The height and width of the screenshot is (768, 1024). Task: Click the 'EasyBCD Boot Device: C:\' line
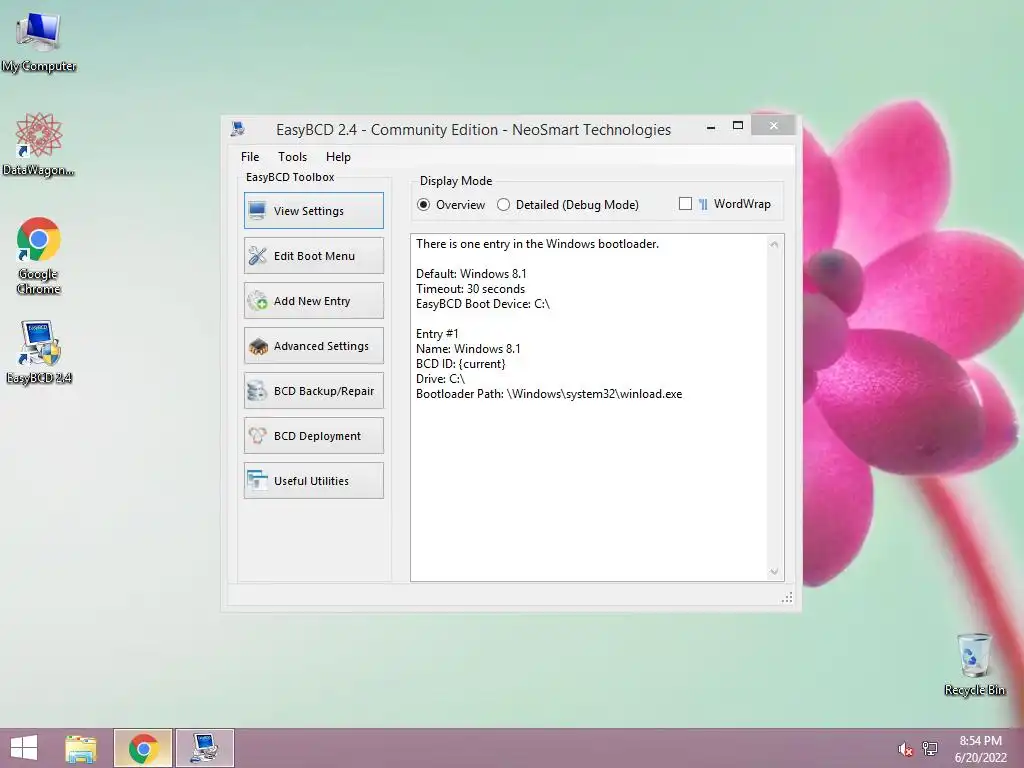tap(483, 304)
